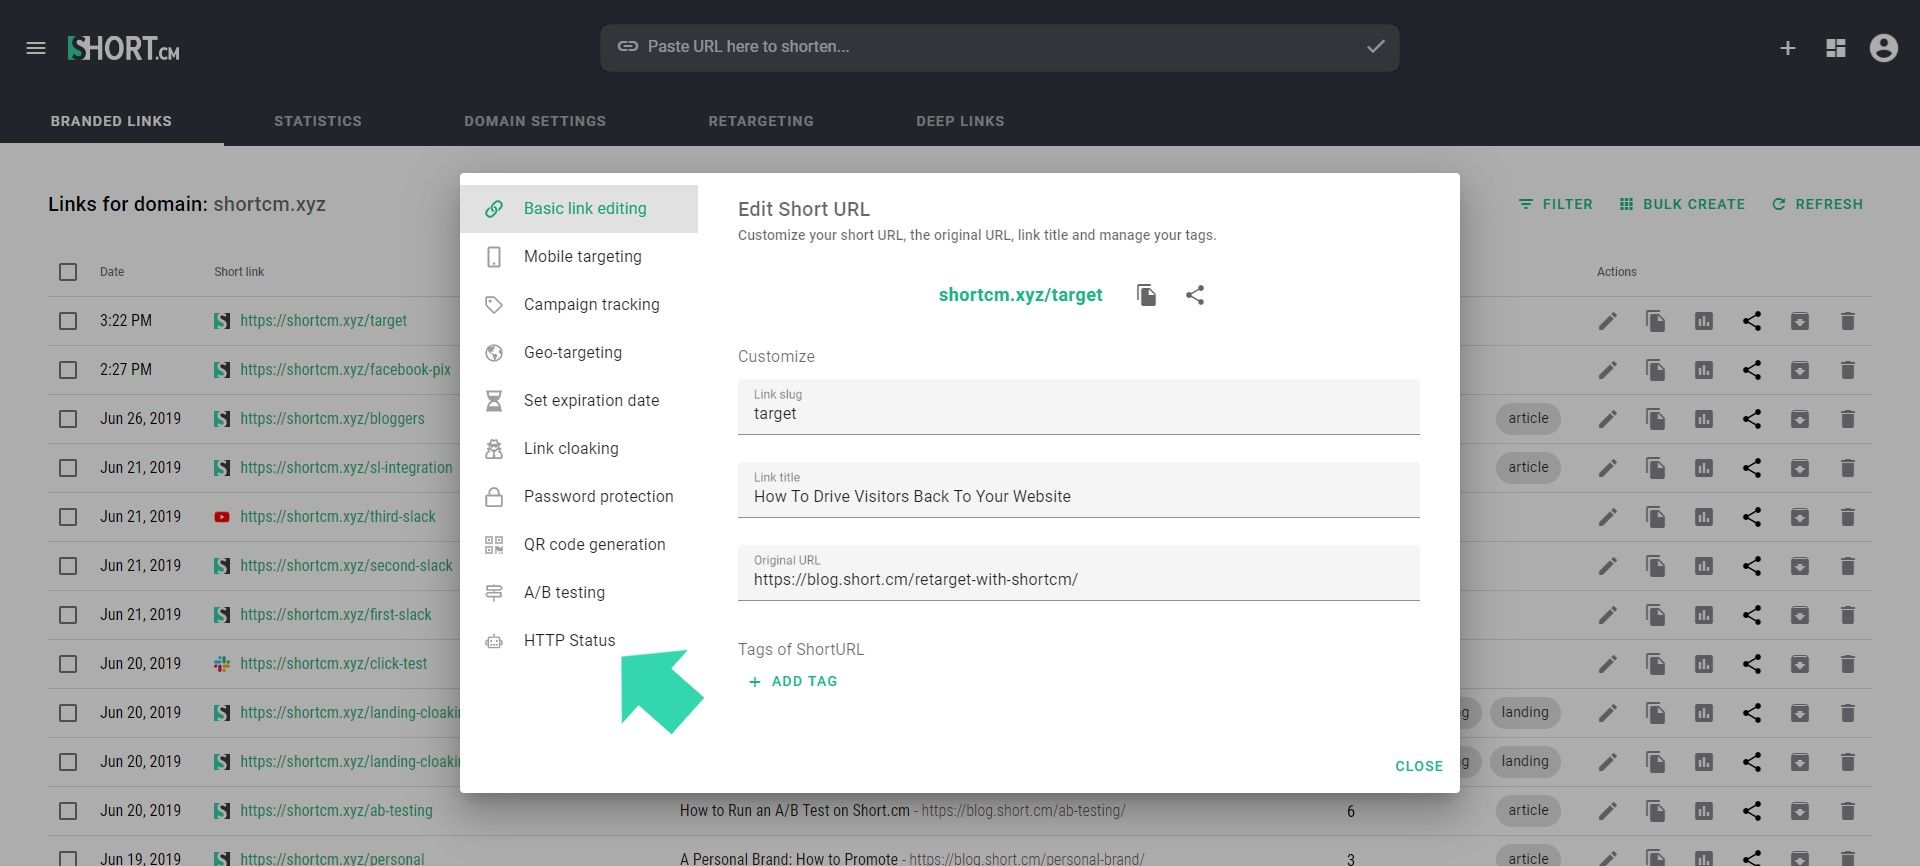Copy the facebook-pix link row
This screenshot has height=866, width=1920.
tap(1656, 370)
